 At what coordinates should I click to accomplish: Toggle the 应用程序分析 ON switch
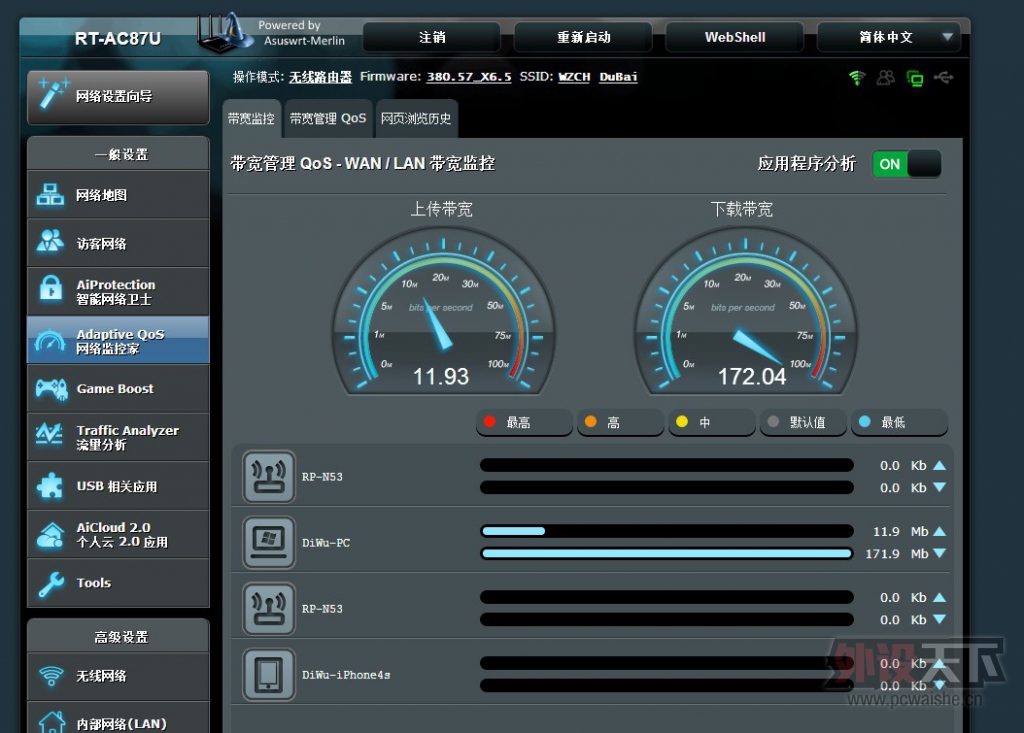pyautogui.click(x=906, y=164)
